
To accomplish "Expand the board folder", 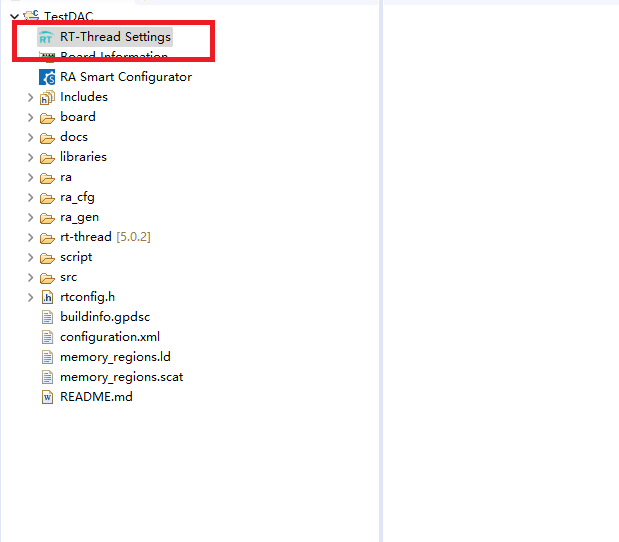I will click(30, 117).
